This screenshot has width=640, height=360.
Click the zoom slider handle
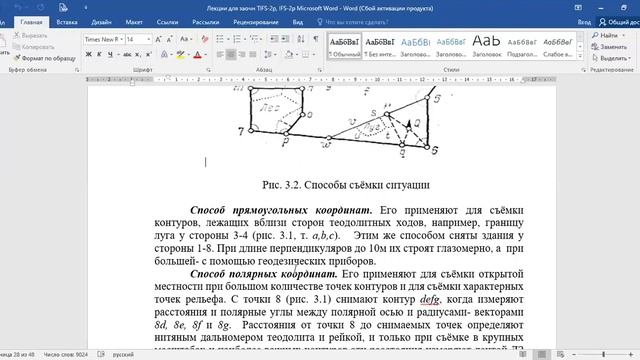(x=603, y=354)
